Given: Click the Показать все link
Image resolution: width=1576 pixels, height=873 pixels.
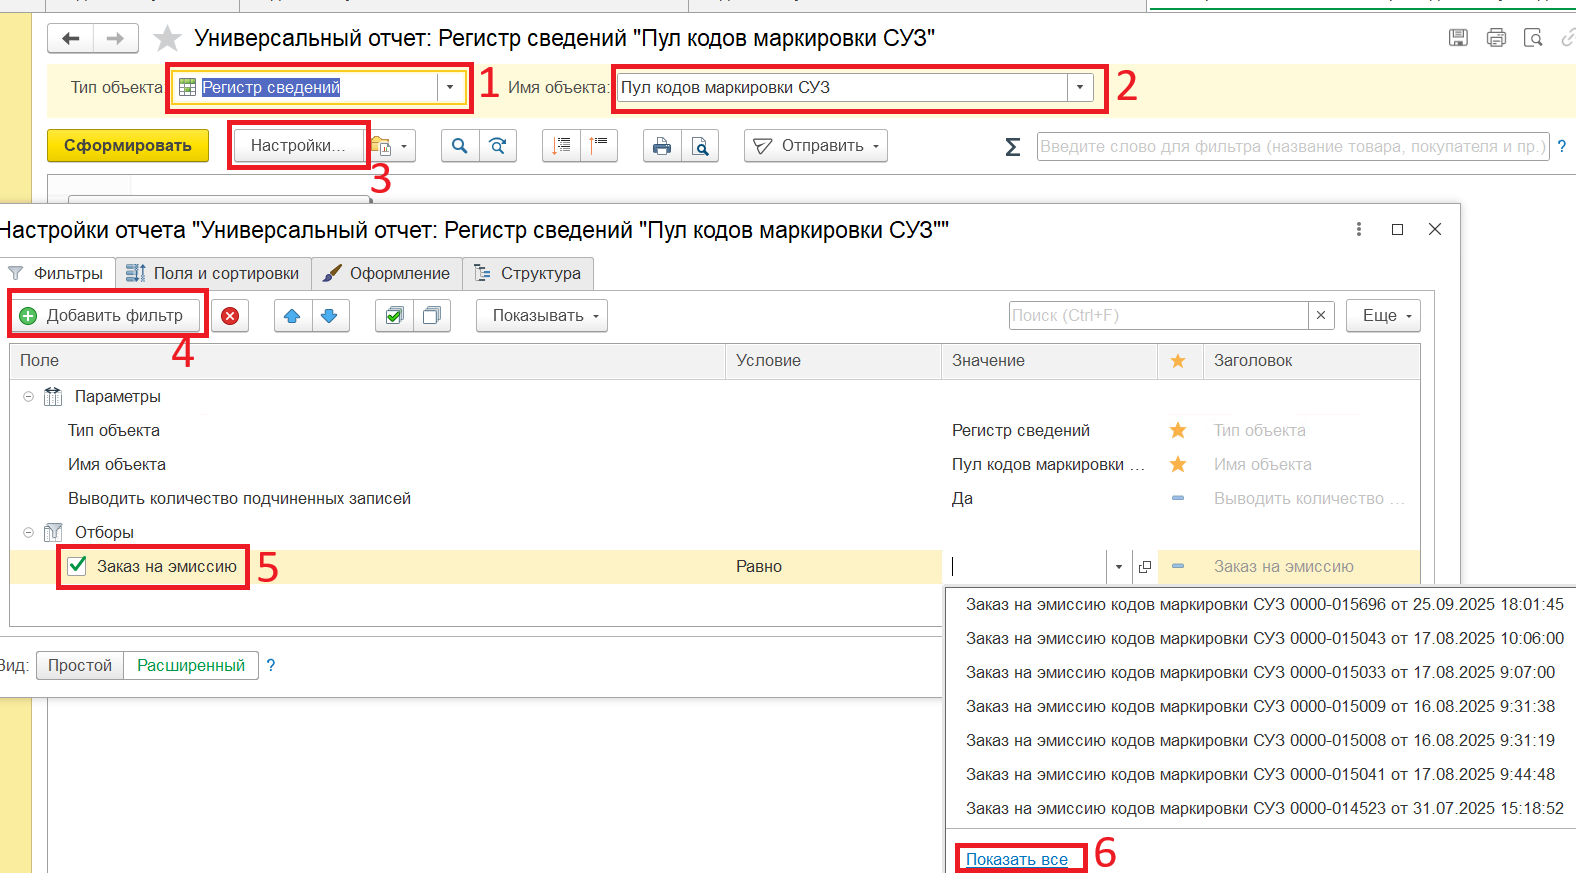Looking at the screenshot, I should pyautogui.click(x=1016, y=859).
